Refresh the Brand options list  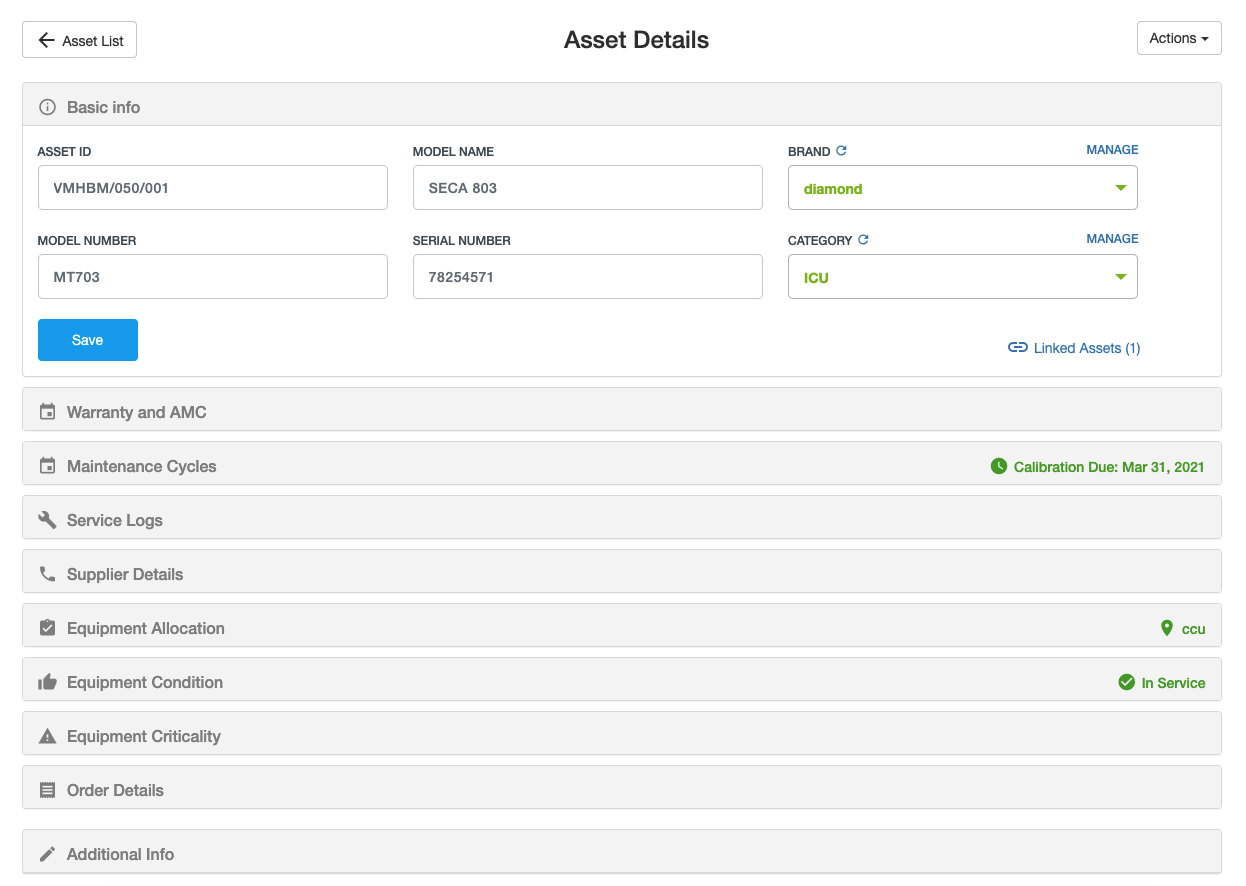click(840, 150)
